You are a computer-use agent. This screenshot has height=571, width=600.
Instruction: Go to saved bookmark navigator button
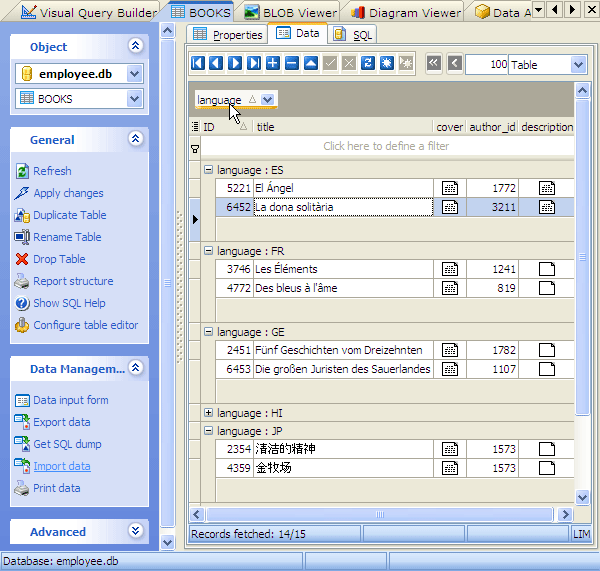click(406, 63)
